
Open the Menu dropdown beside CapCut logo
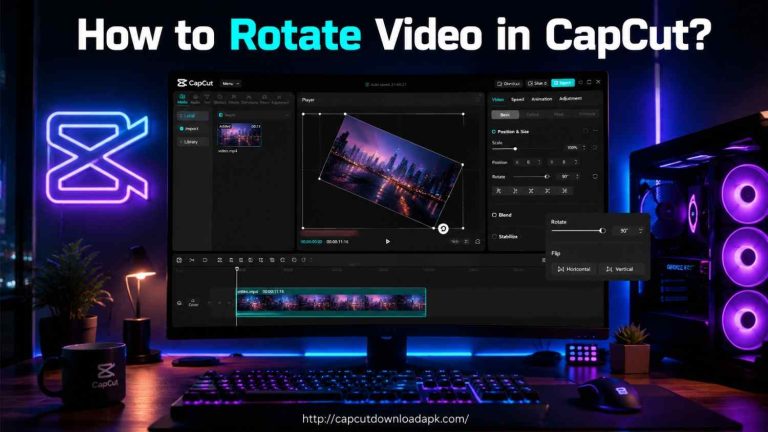coord(230,84)
